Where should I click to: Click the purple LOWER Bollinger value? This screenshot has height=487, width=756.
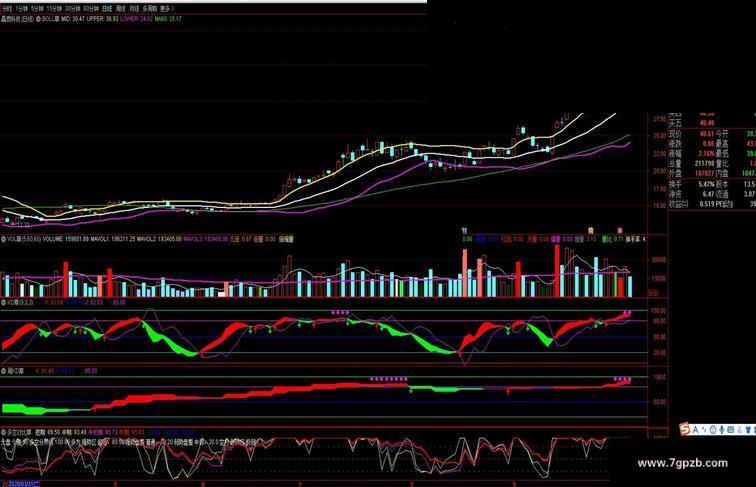[136, 19]
